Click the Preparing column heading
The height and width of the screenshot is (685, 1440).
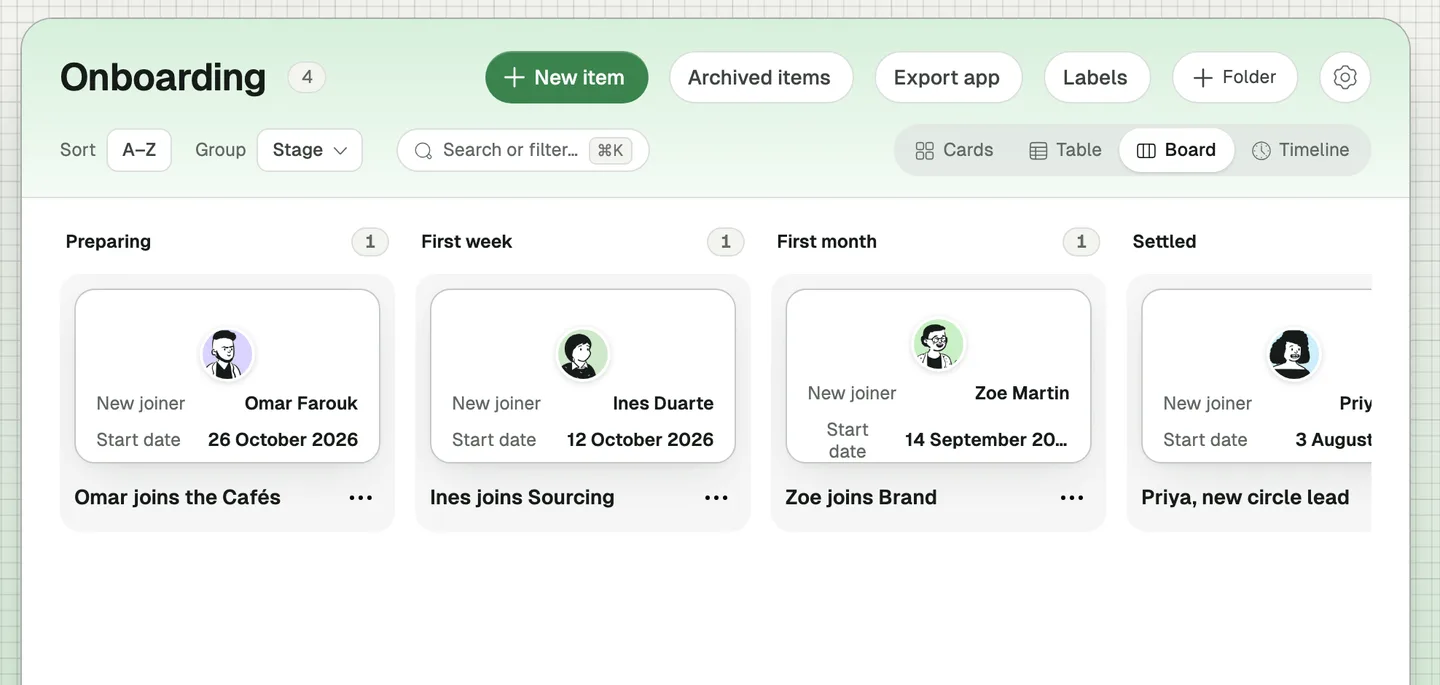pos(108,241)
